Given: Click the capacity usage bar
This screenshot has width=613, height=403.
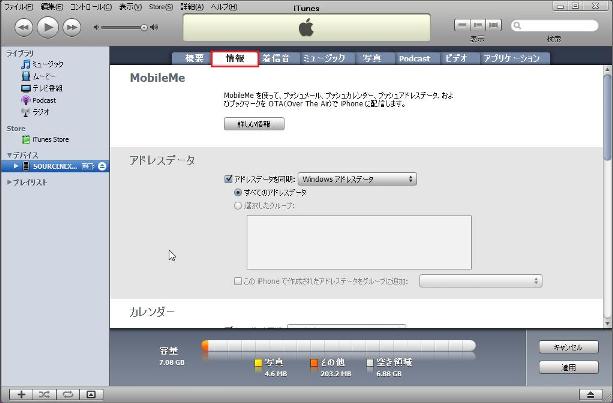Looking at the screenshot, I should pyautogui.click(x=339, y=346).
